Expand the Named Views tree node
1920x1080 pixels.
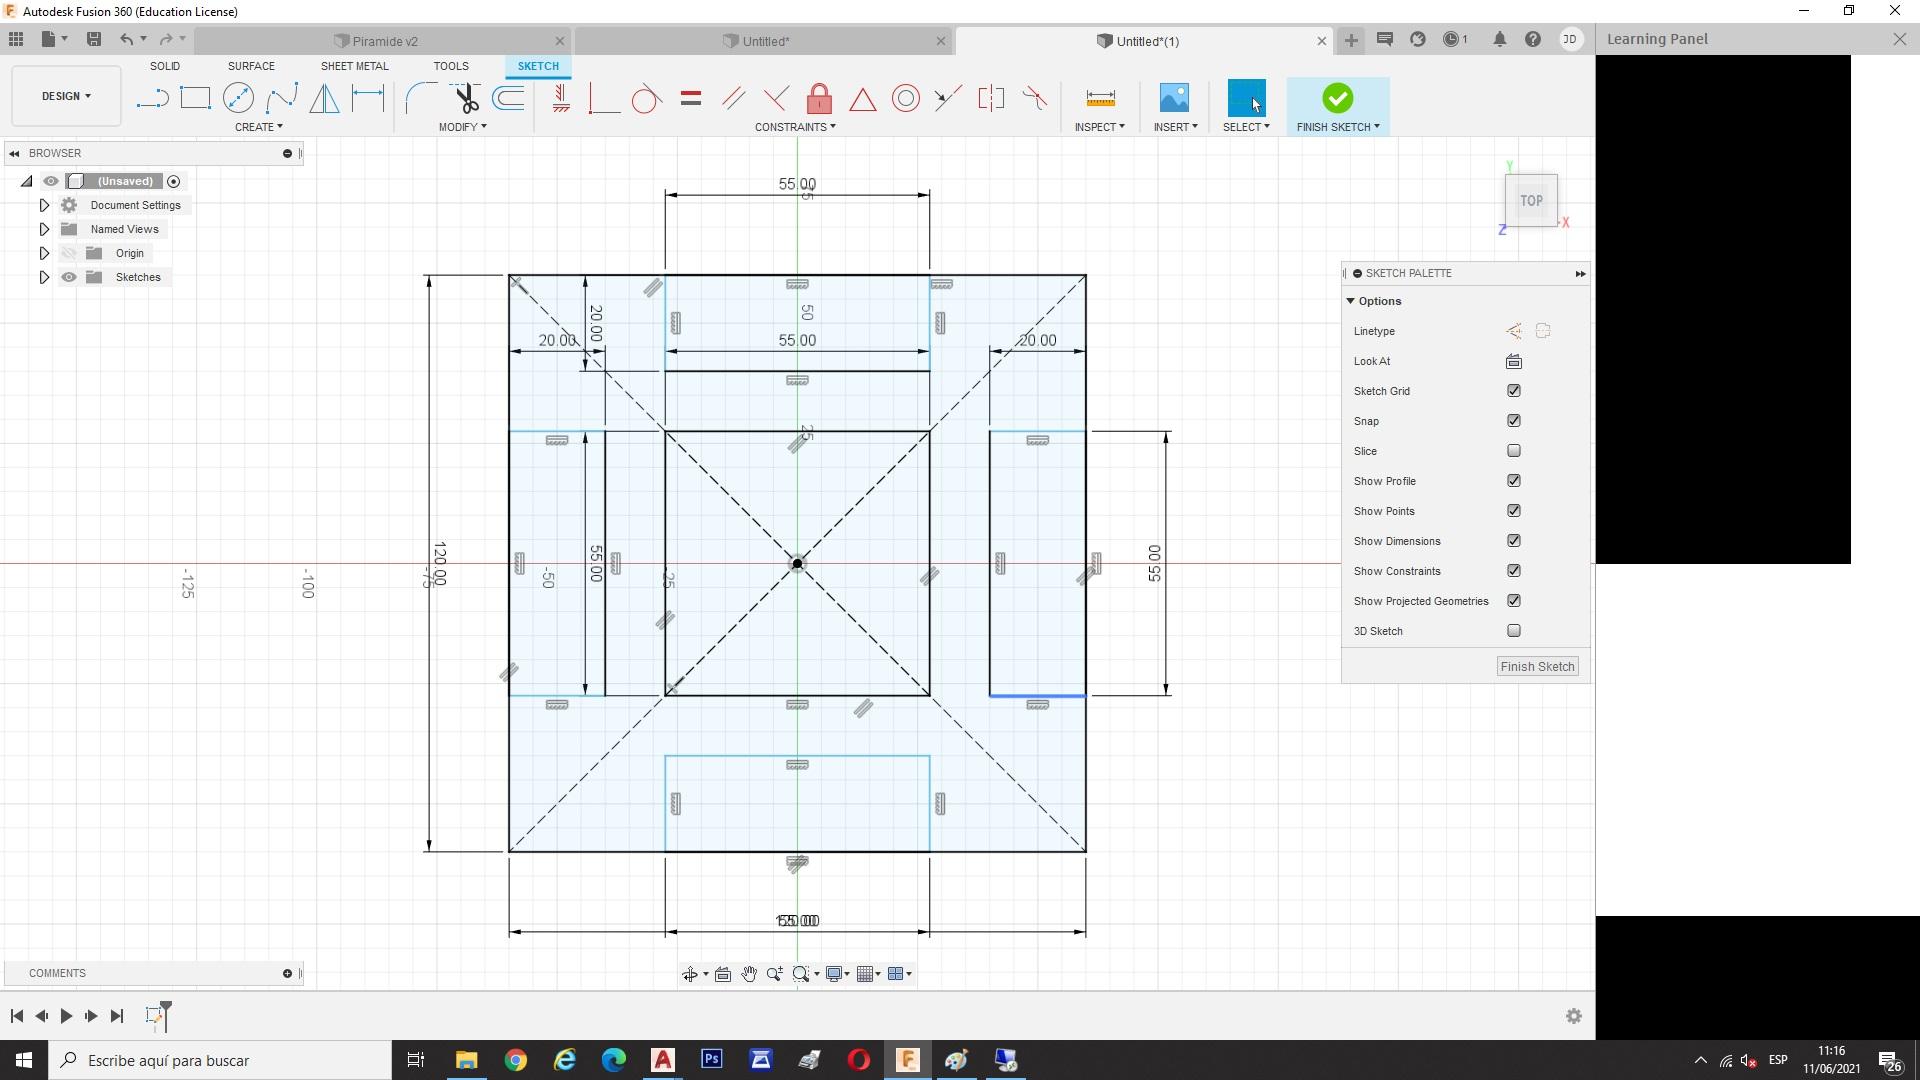[x=44, y=229]
